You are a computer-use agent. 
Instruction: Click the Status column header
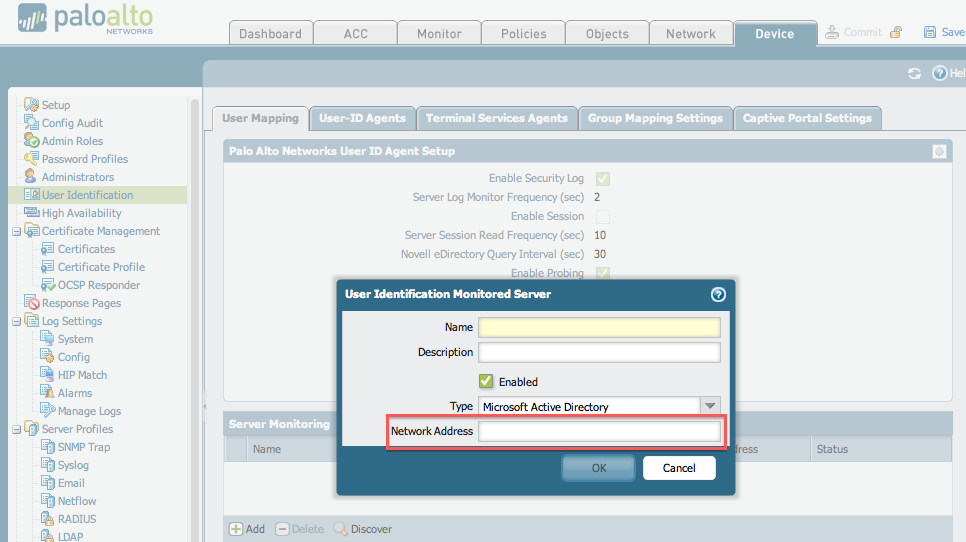coord(832,449)
